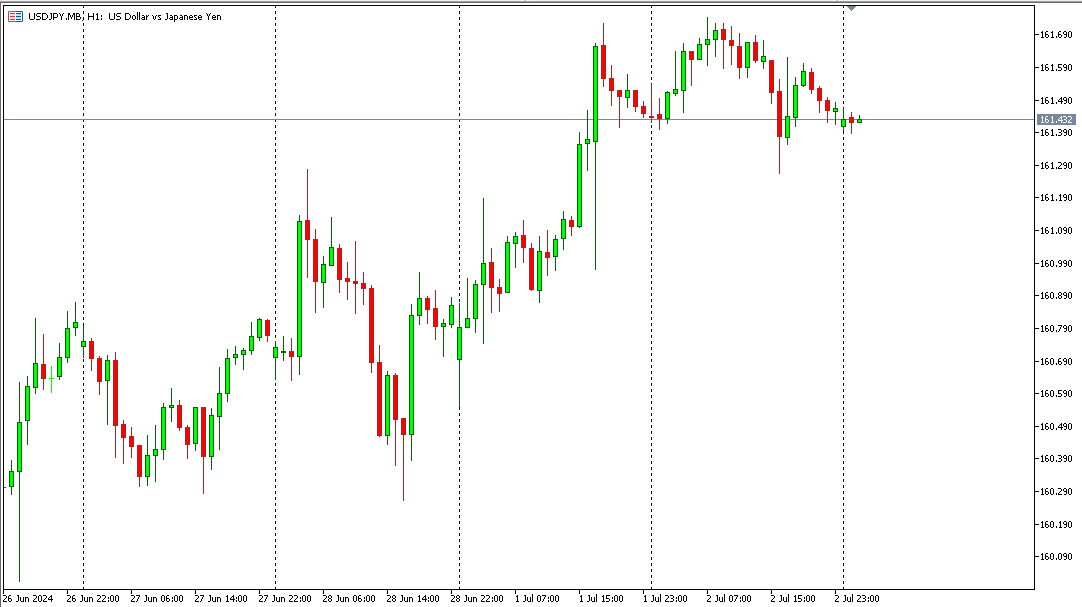This screenshot has height=607, width=1082.
Task: Click the 160.890 price scale label
Action: click(x=1056, y=296)
